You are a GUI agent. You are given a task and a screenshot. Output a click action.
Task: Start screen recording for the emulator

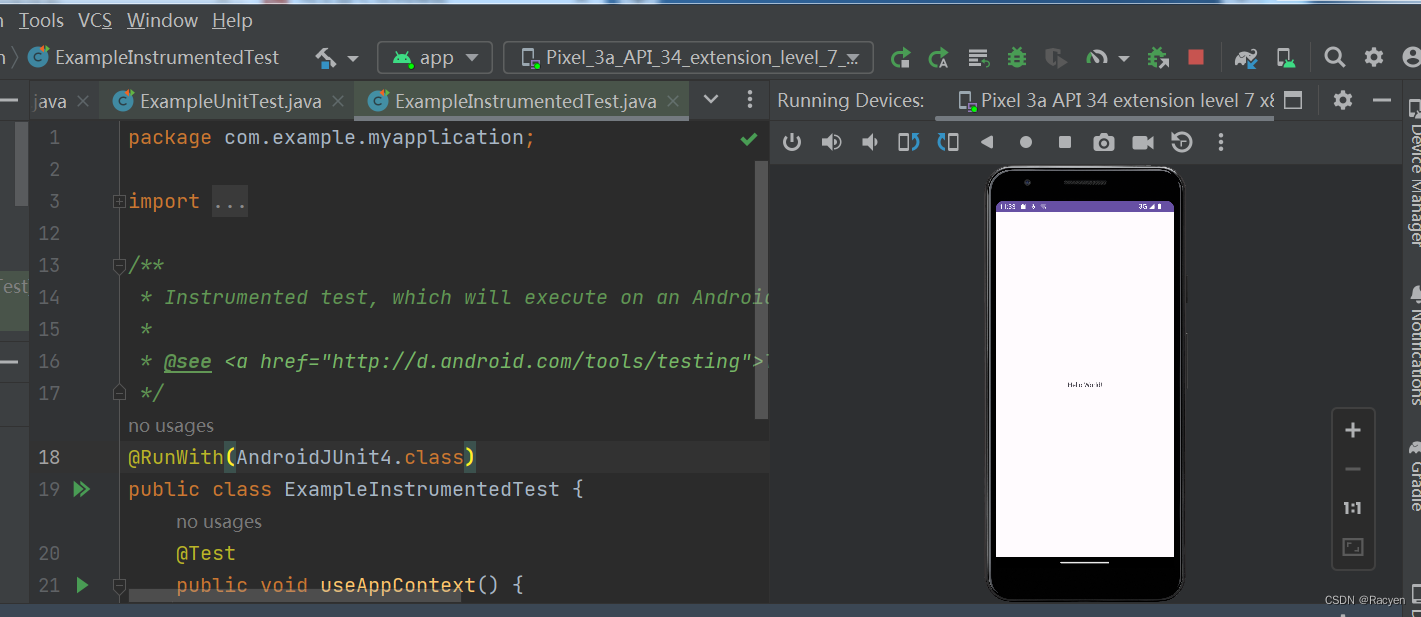tap(1142, 142)
